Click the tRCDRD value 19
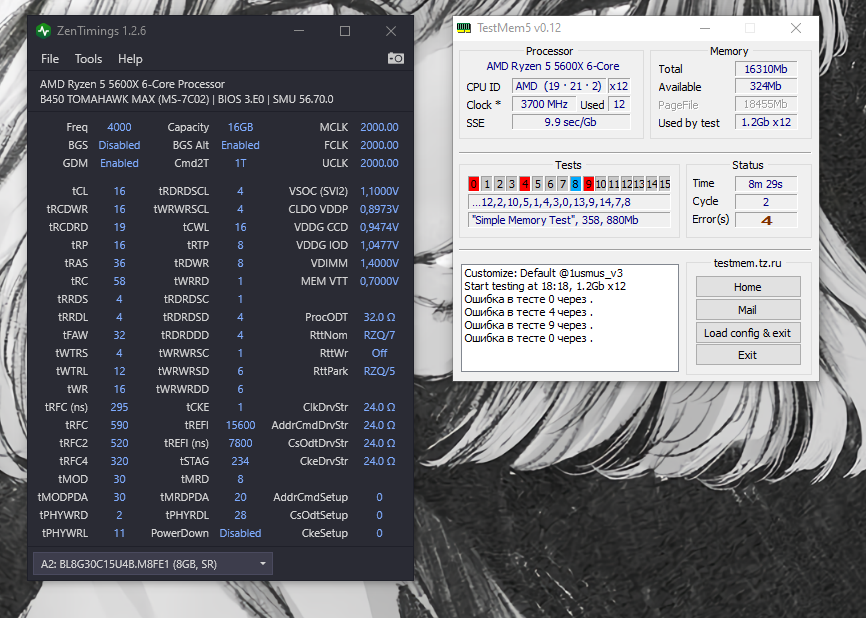Screen dimensions: 866x618 119,227
